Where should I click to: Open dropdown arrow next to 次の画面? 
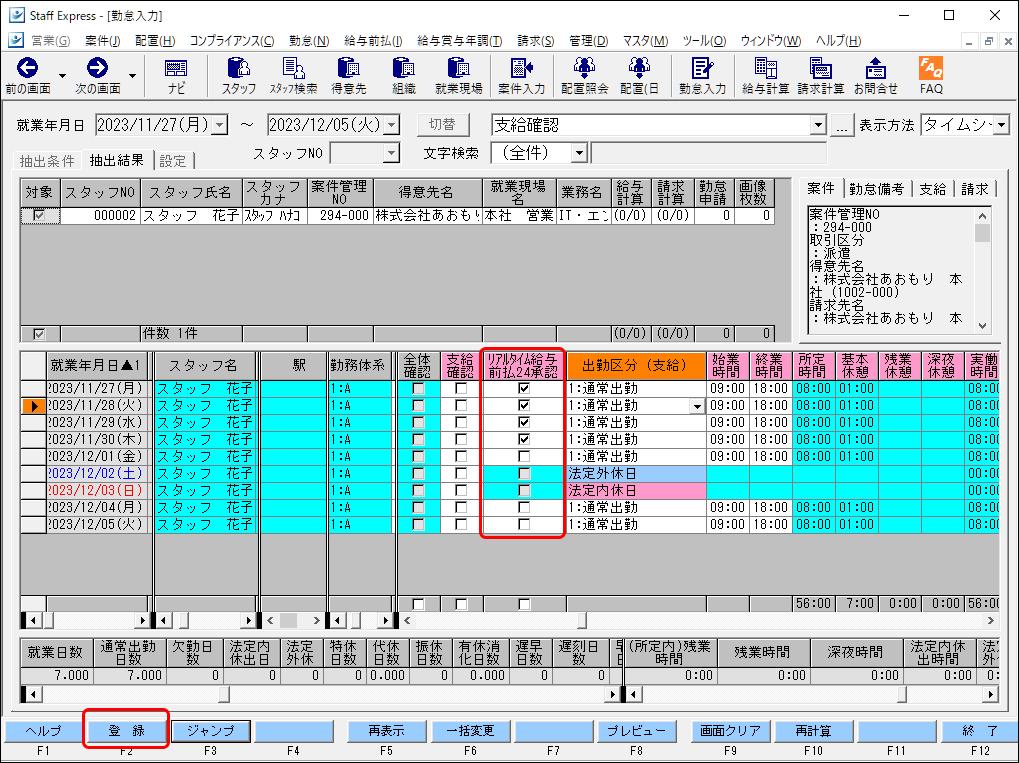tap(133, 76)
